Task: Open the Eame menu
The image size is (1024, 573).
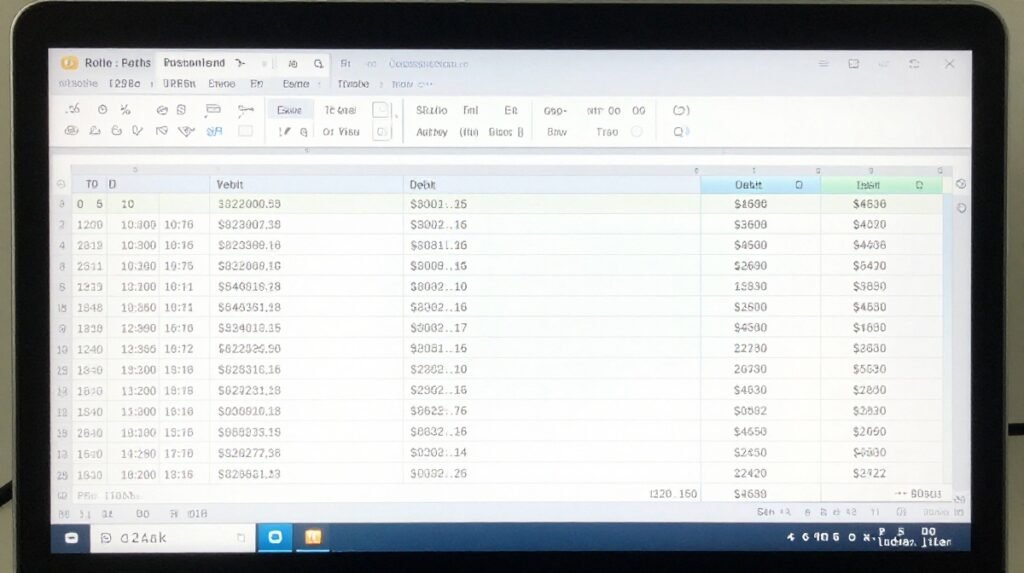Action: [296, 84]
